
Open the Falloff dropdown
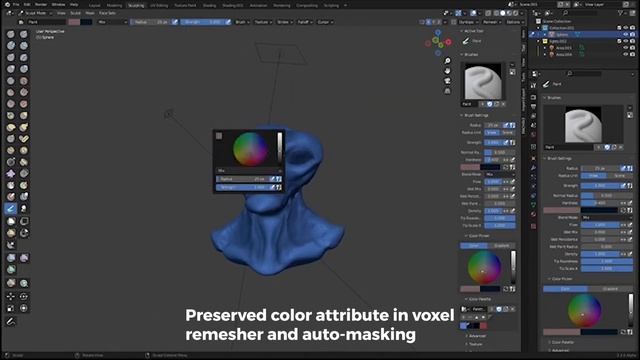(x=304, y=22)
